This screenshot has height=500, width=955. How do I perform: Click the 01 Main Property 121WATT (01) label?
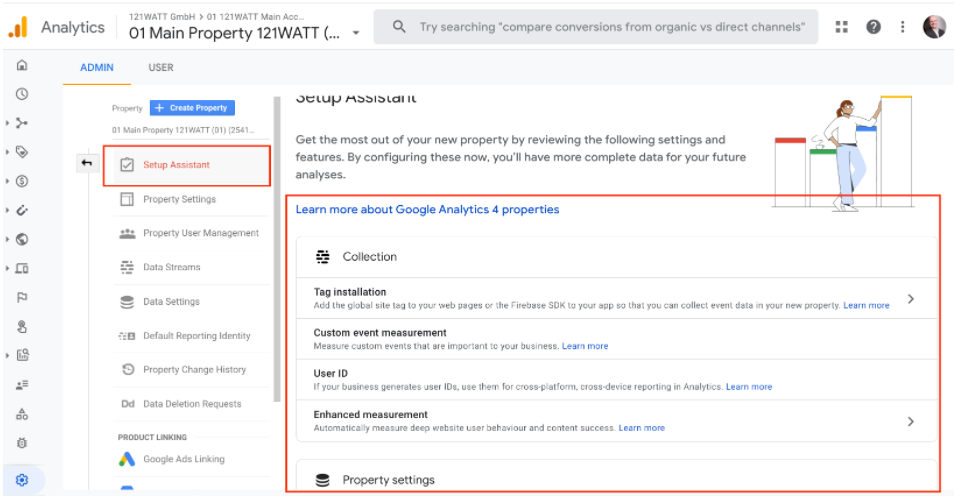click(183, 130)
